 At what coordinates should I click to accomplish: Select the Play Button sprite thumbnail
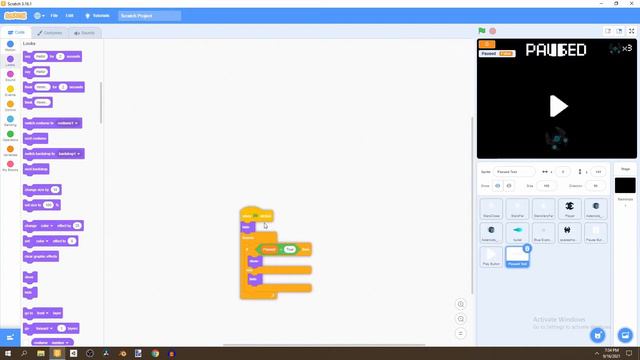coord(491,257)
